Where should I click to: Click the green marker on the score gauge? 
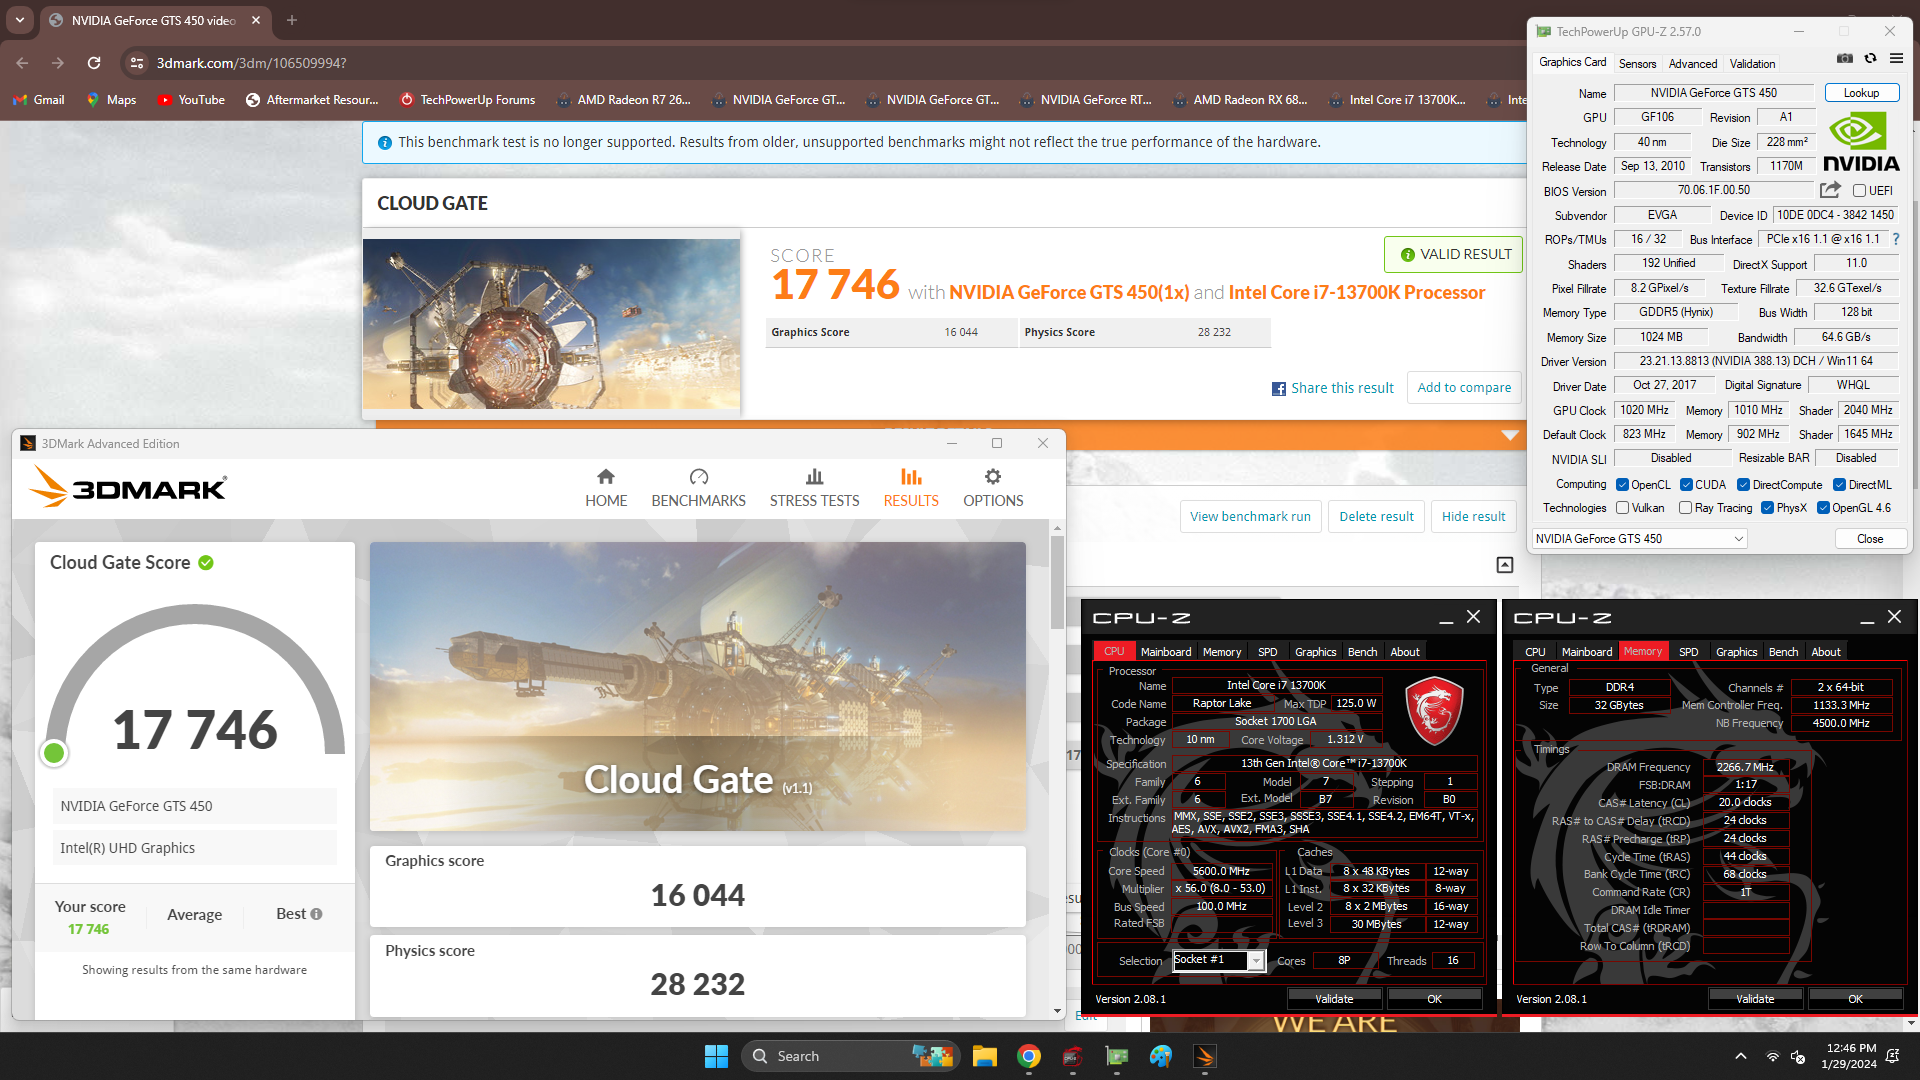click(x=54, y=753)
